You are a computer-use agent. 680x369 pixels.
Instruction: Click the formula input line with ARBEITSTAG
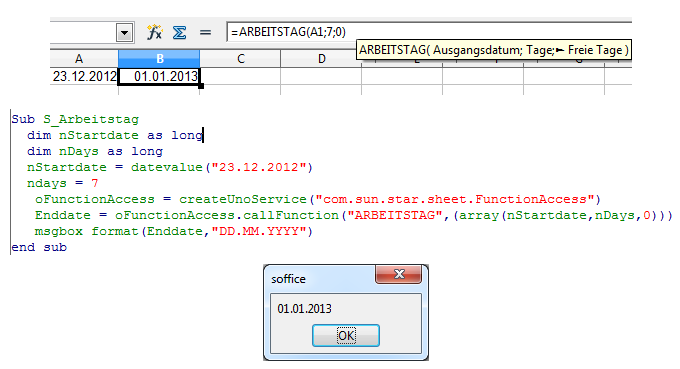429,32
